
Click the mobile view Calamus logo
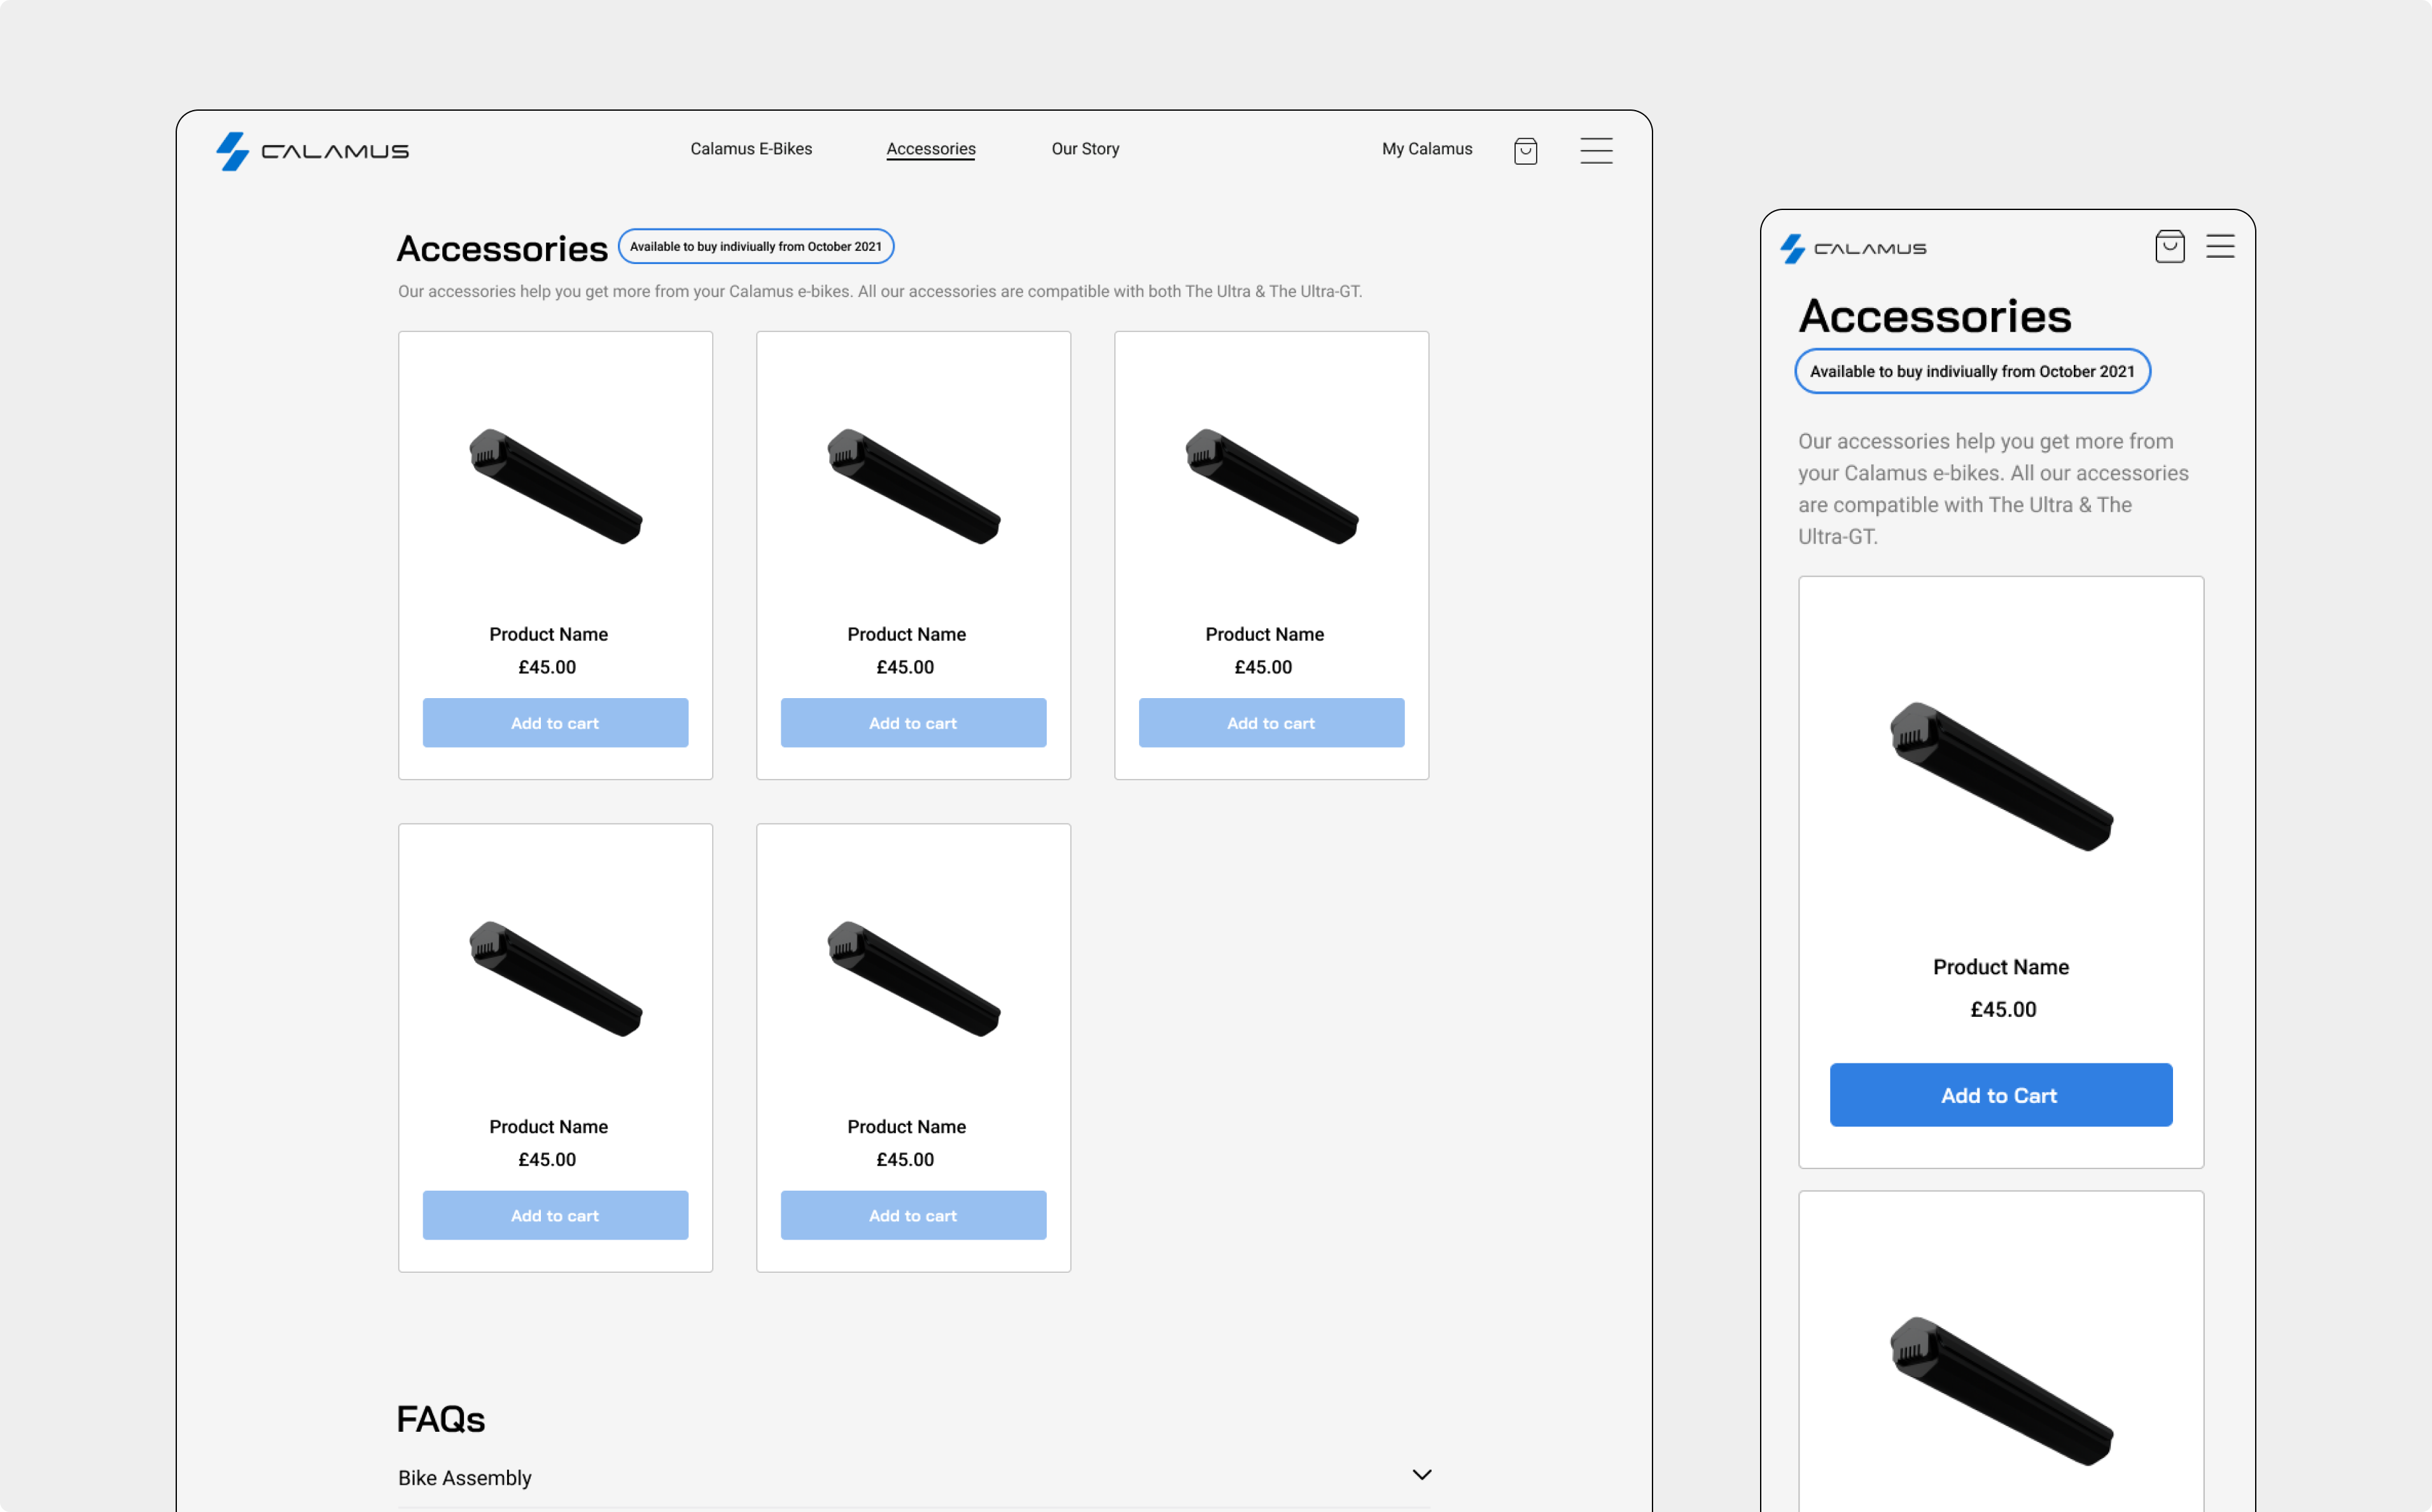tap(1853, 248)
